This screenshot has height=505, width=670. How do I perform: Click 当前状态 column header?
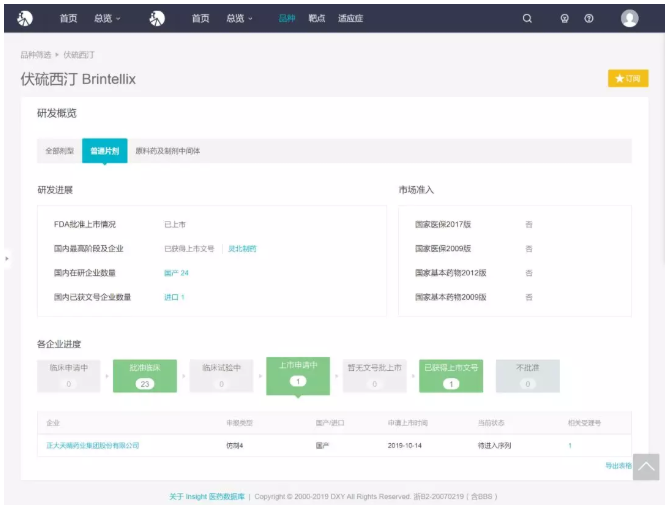tap(491, 423)
